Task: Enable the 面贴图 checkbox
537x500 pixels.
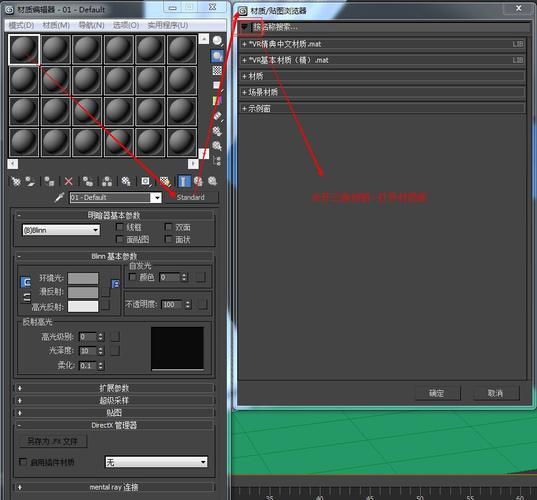Action: click(120, 239)
